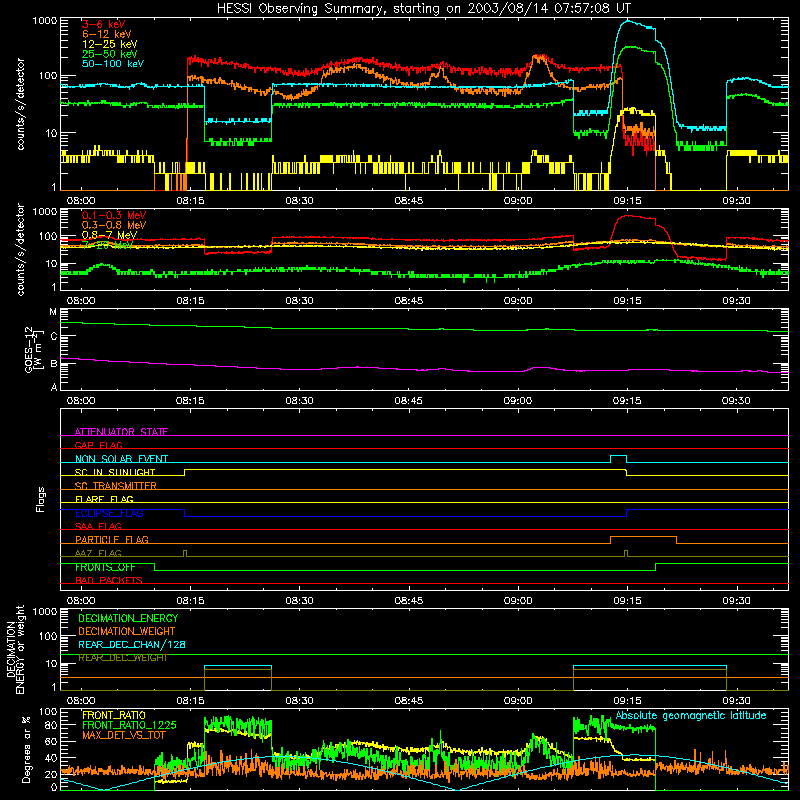Select the BAD_PACKETS flag label
The width and height of the screenshot is (800, 800).
point(109,580)
